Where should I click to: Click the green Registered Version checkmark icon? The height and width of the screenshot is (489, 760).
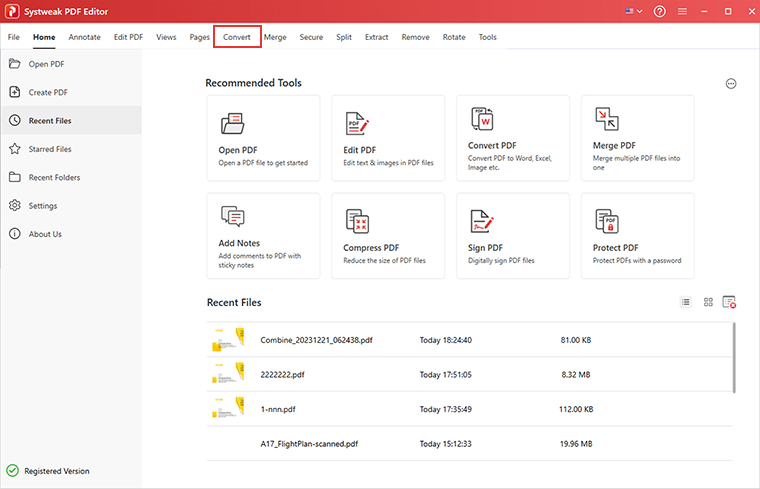(x=13, y=471)
